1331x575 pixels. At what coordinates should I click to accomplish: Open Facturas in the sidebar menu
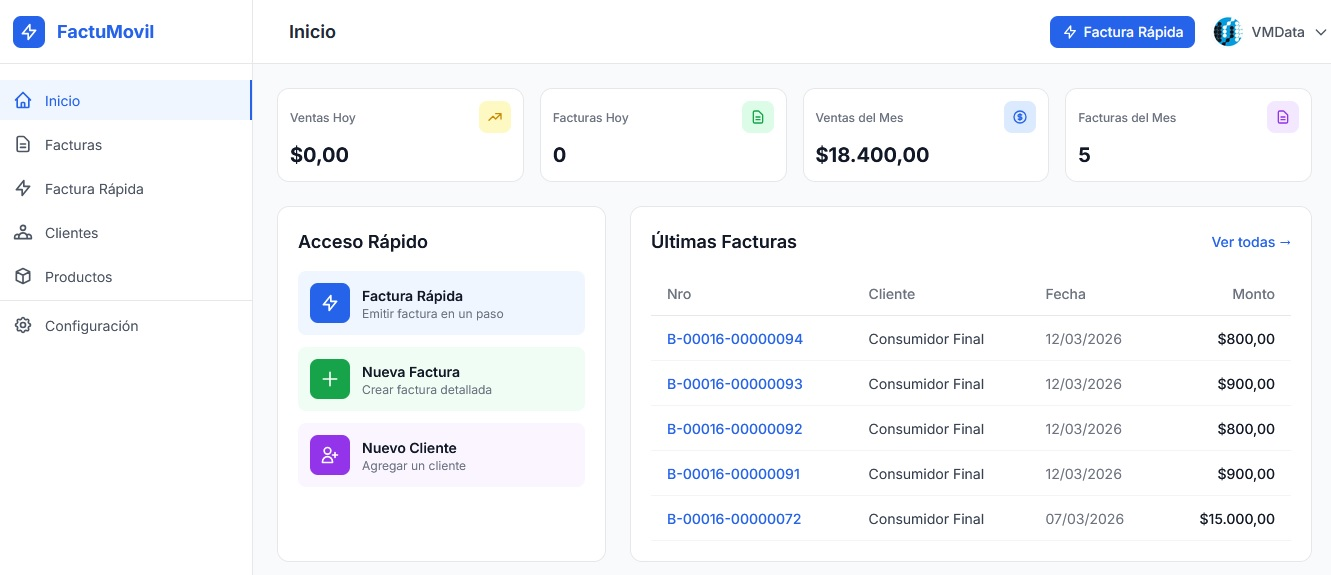click(126, 145)
